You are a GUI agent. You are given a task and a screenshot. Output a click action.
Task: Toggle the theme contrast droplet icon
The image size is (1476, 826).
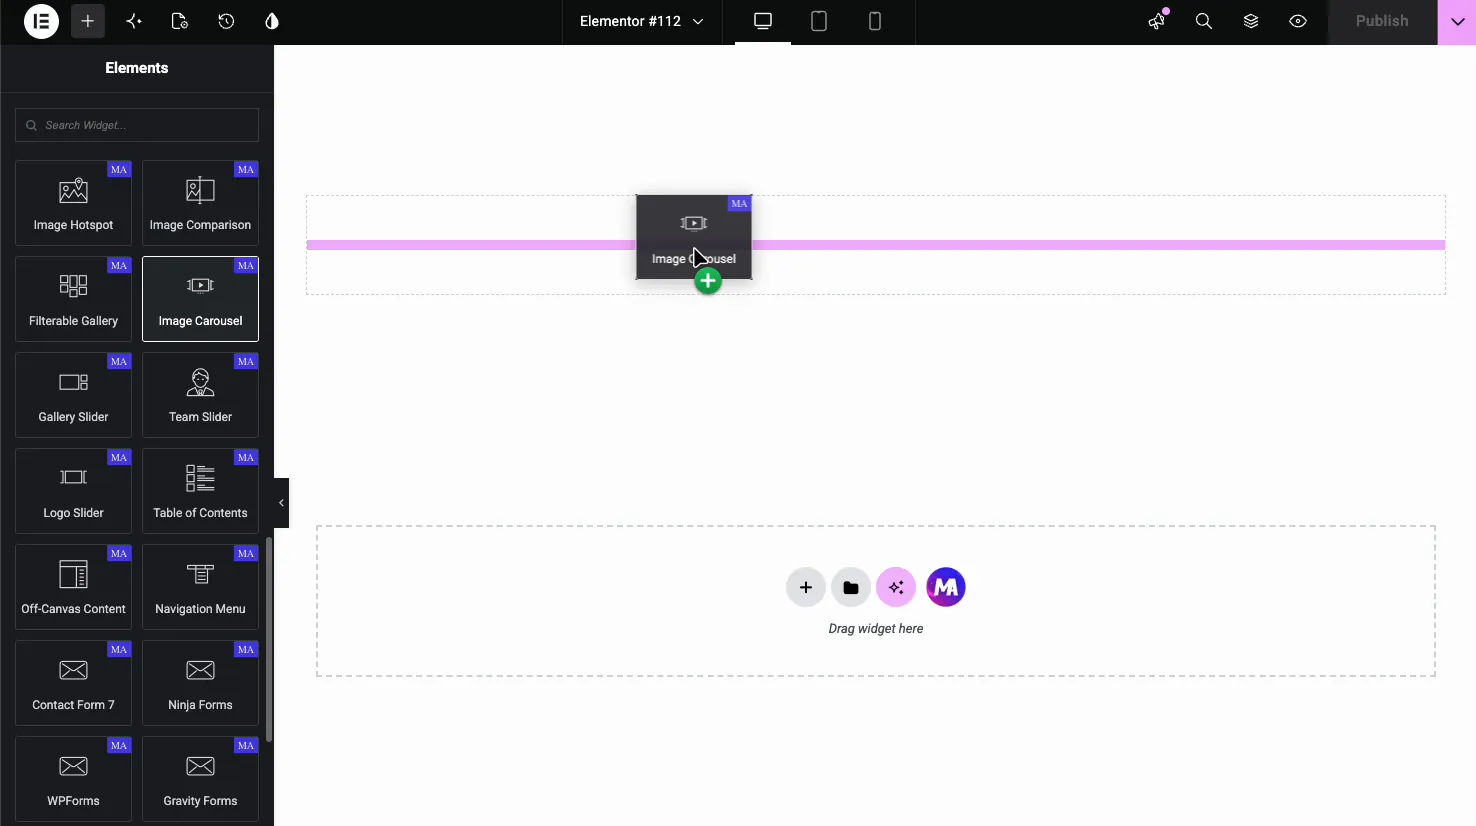coord(272,21)
